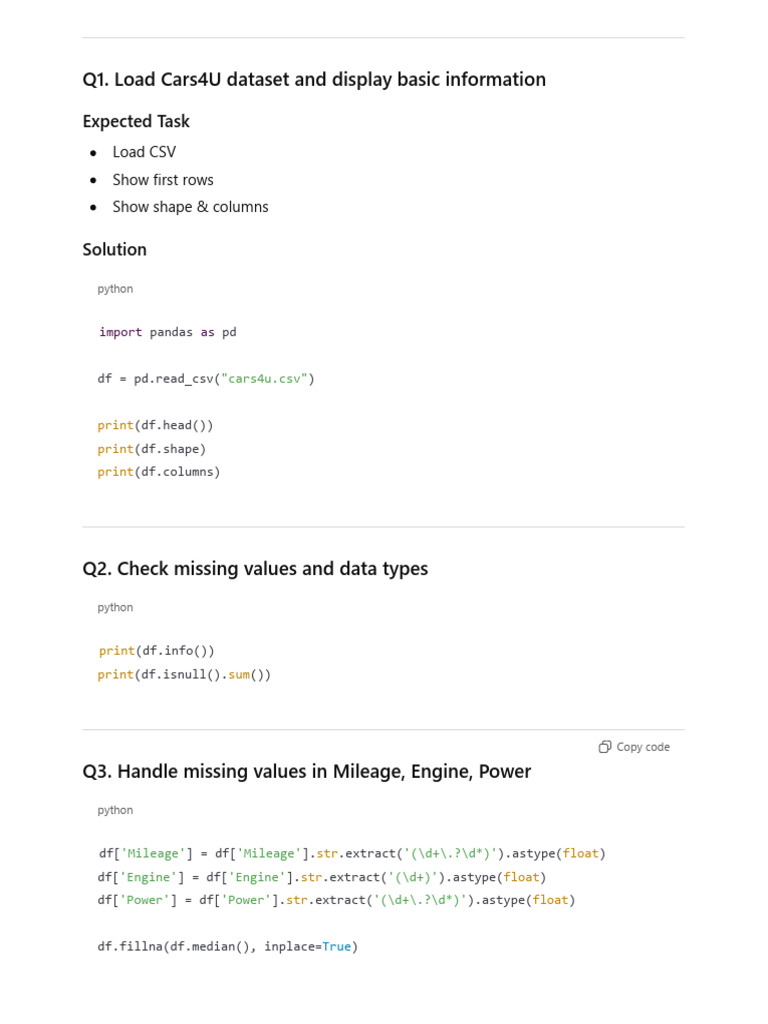Click the import pandas as pd line
The width and height of the screenshot is (768, 1024).
167,332
